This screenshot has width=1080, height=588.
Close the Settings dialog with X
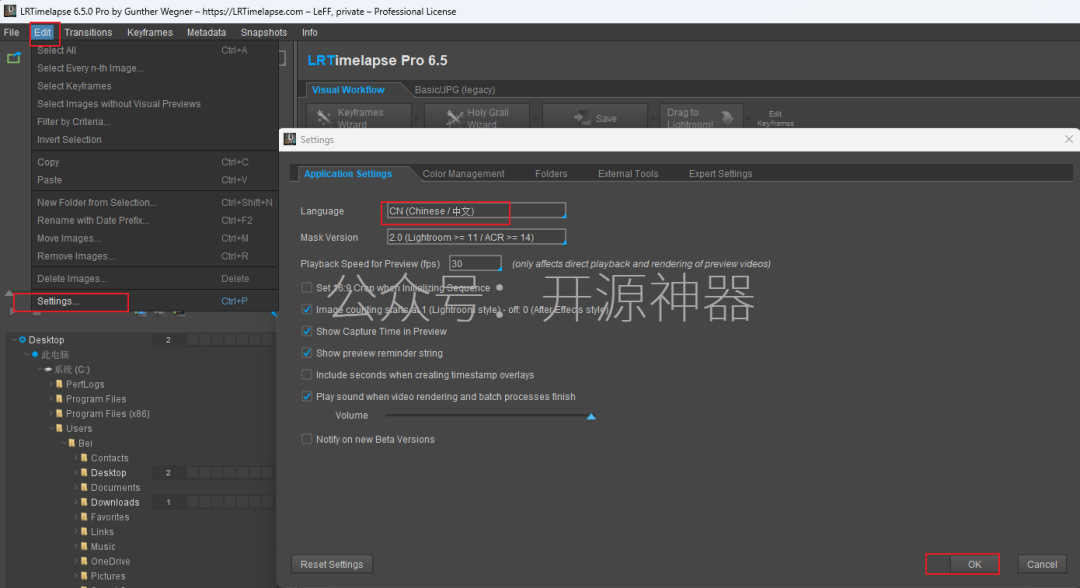click(1068, 139)
